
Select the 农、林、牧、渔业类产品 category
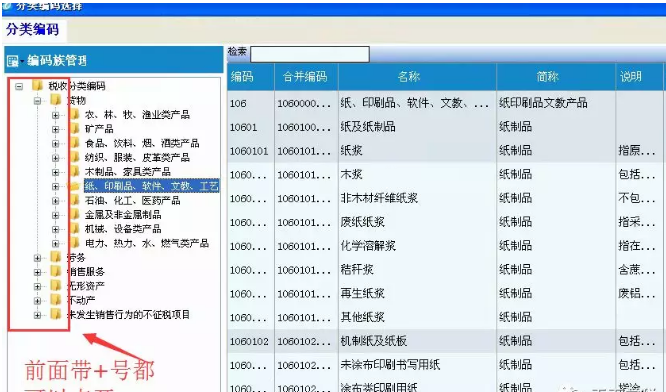(137, 115)
